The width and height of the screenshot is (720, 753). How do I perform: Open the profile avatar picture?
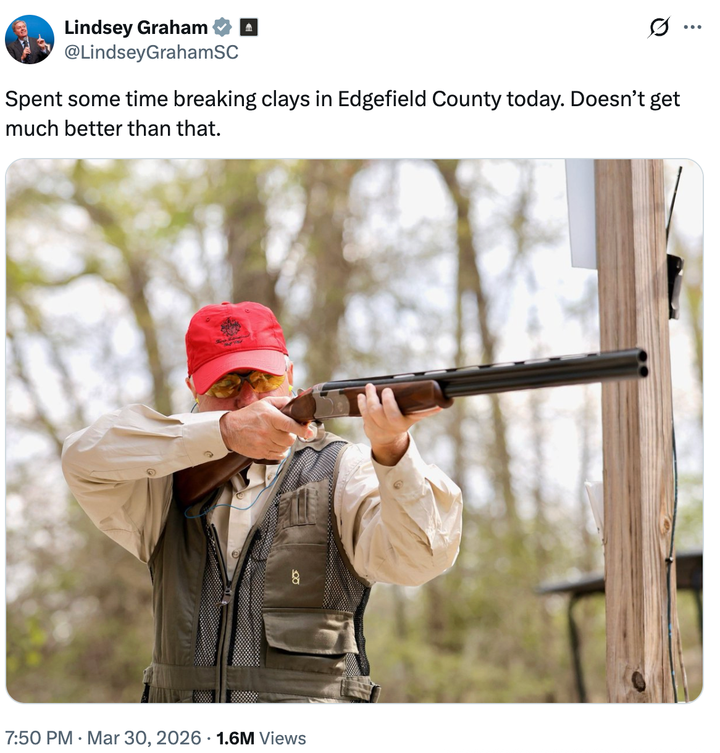pos(29,40)
